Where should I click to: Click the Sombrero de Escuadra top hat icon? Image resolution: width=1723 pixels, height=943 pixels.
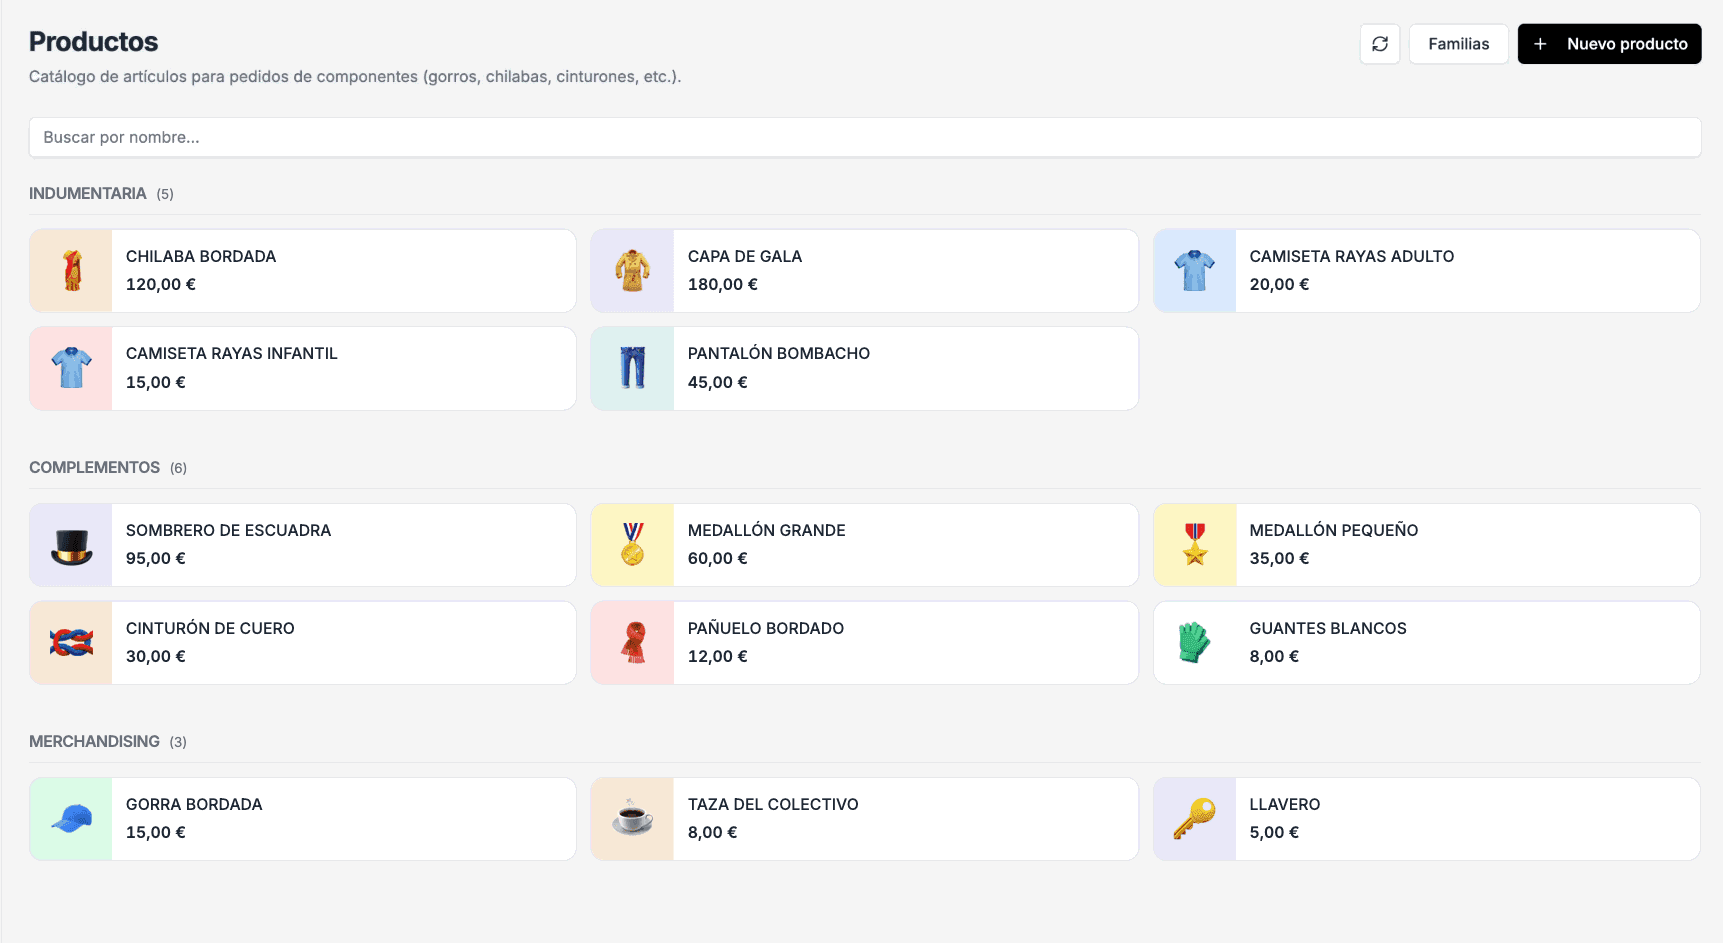click(x=72, y=546)
